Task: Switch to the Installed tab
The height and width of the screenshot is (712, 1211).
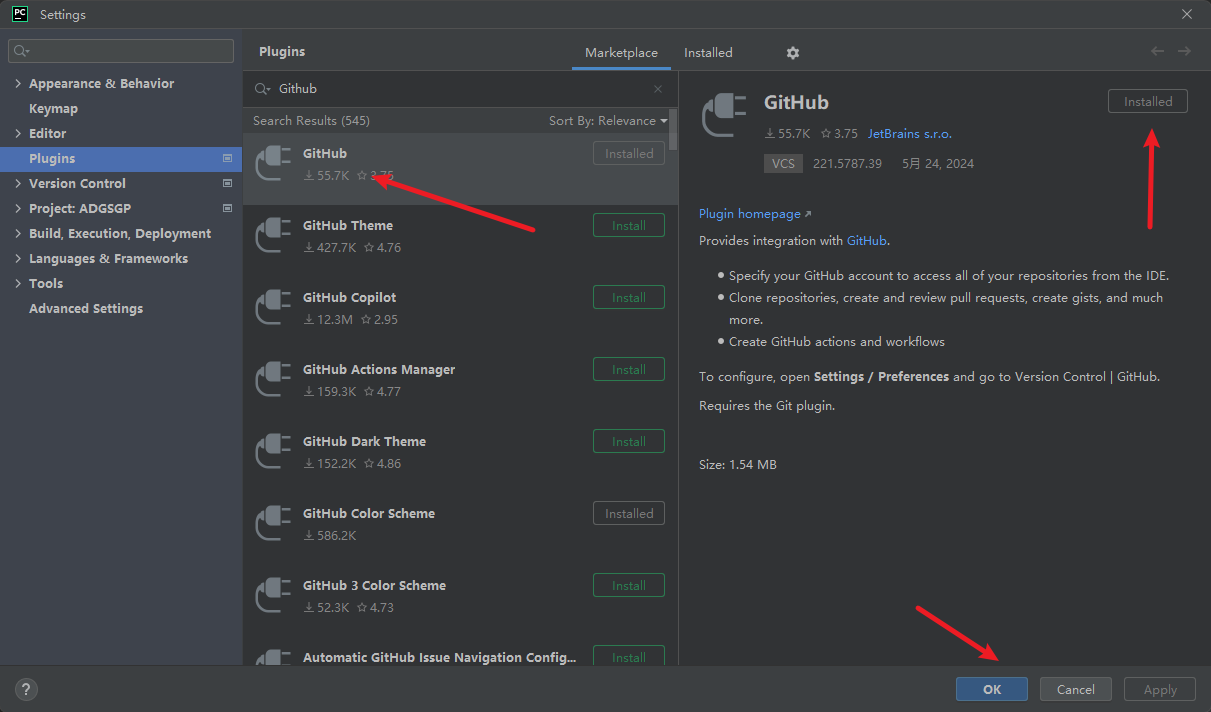Action: (708, 53)
